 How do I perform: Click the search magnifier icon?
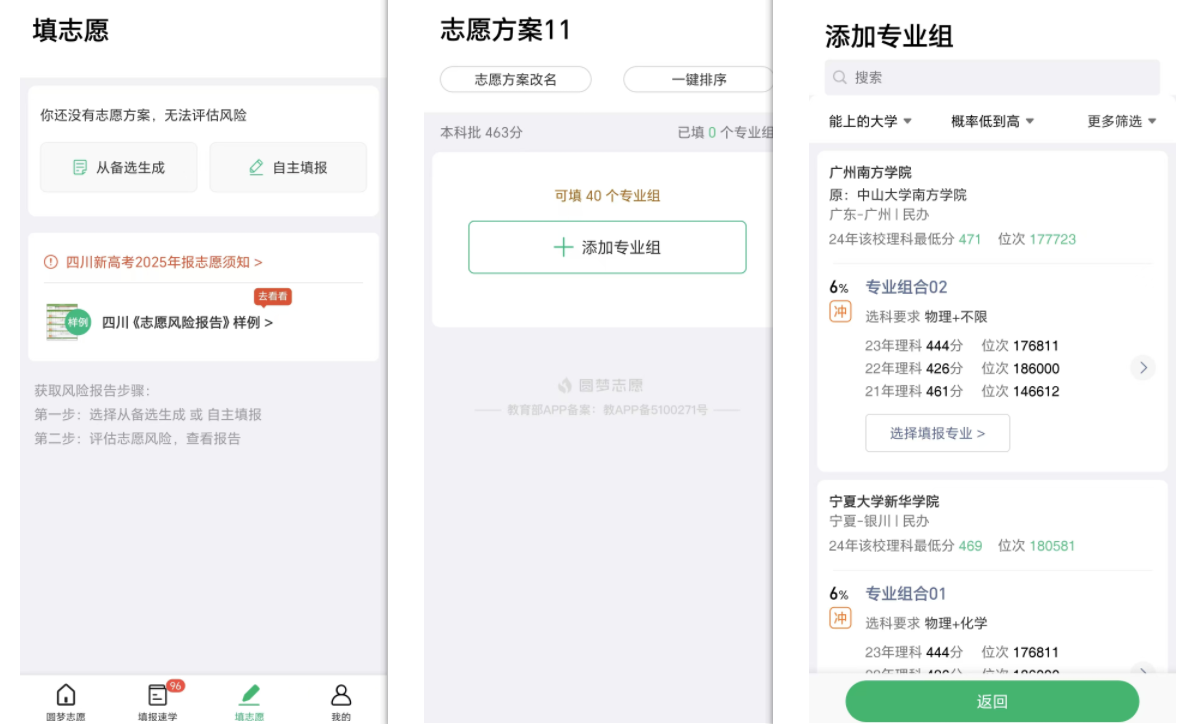[840, 77]
